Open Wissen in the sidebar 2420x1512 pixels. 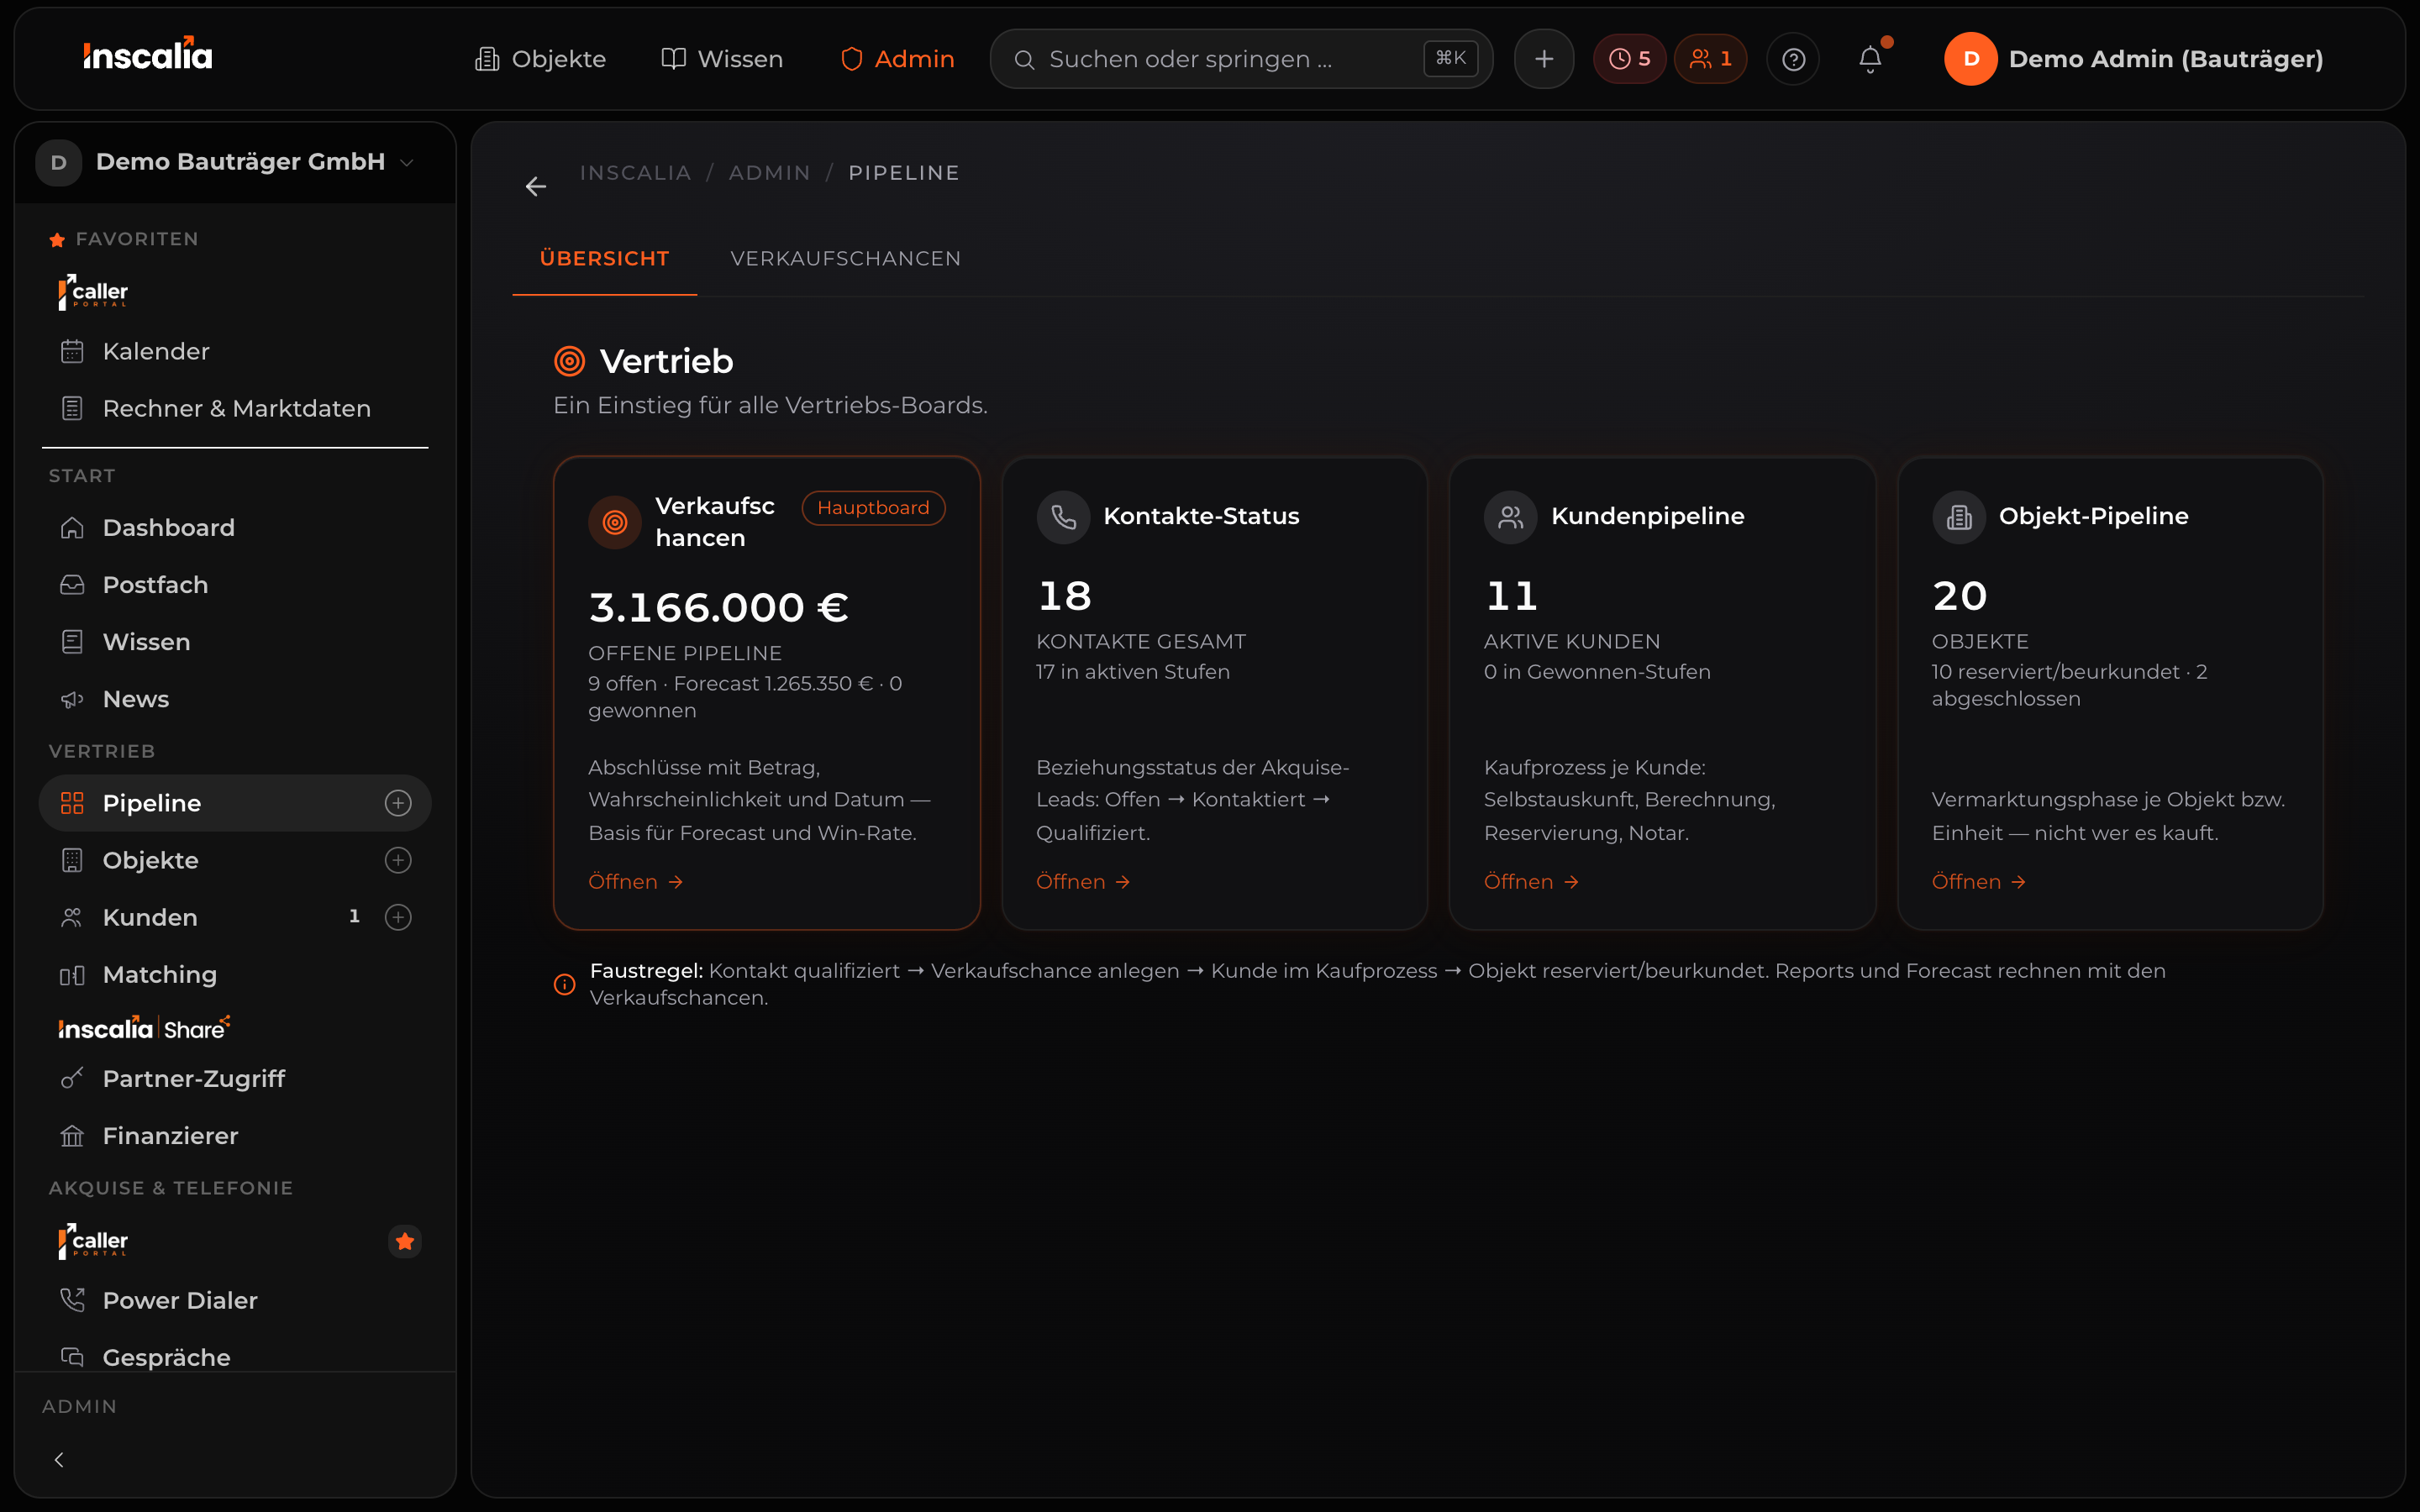click(235, 641)
